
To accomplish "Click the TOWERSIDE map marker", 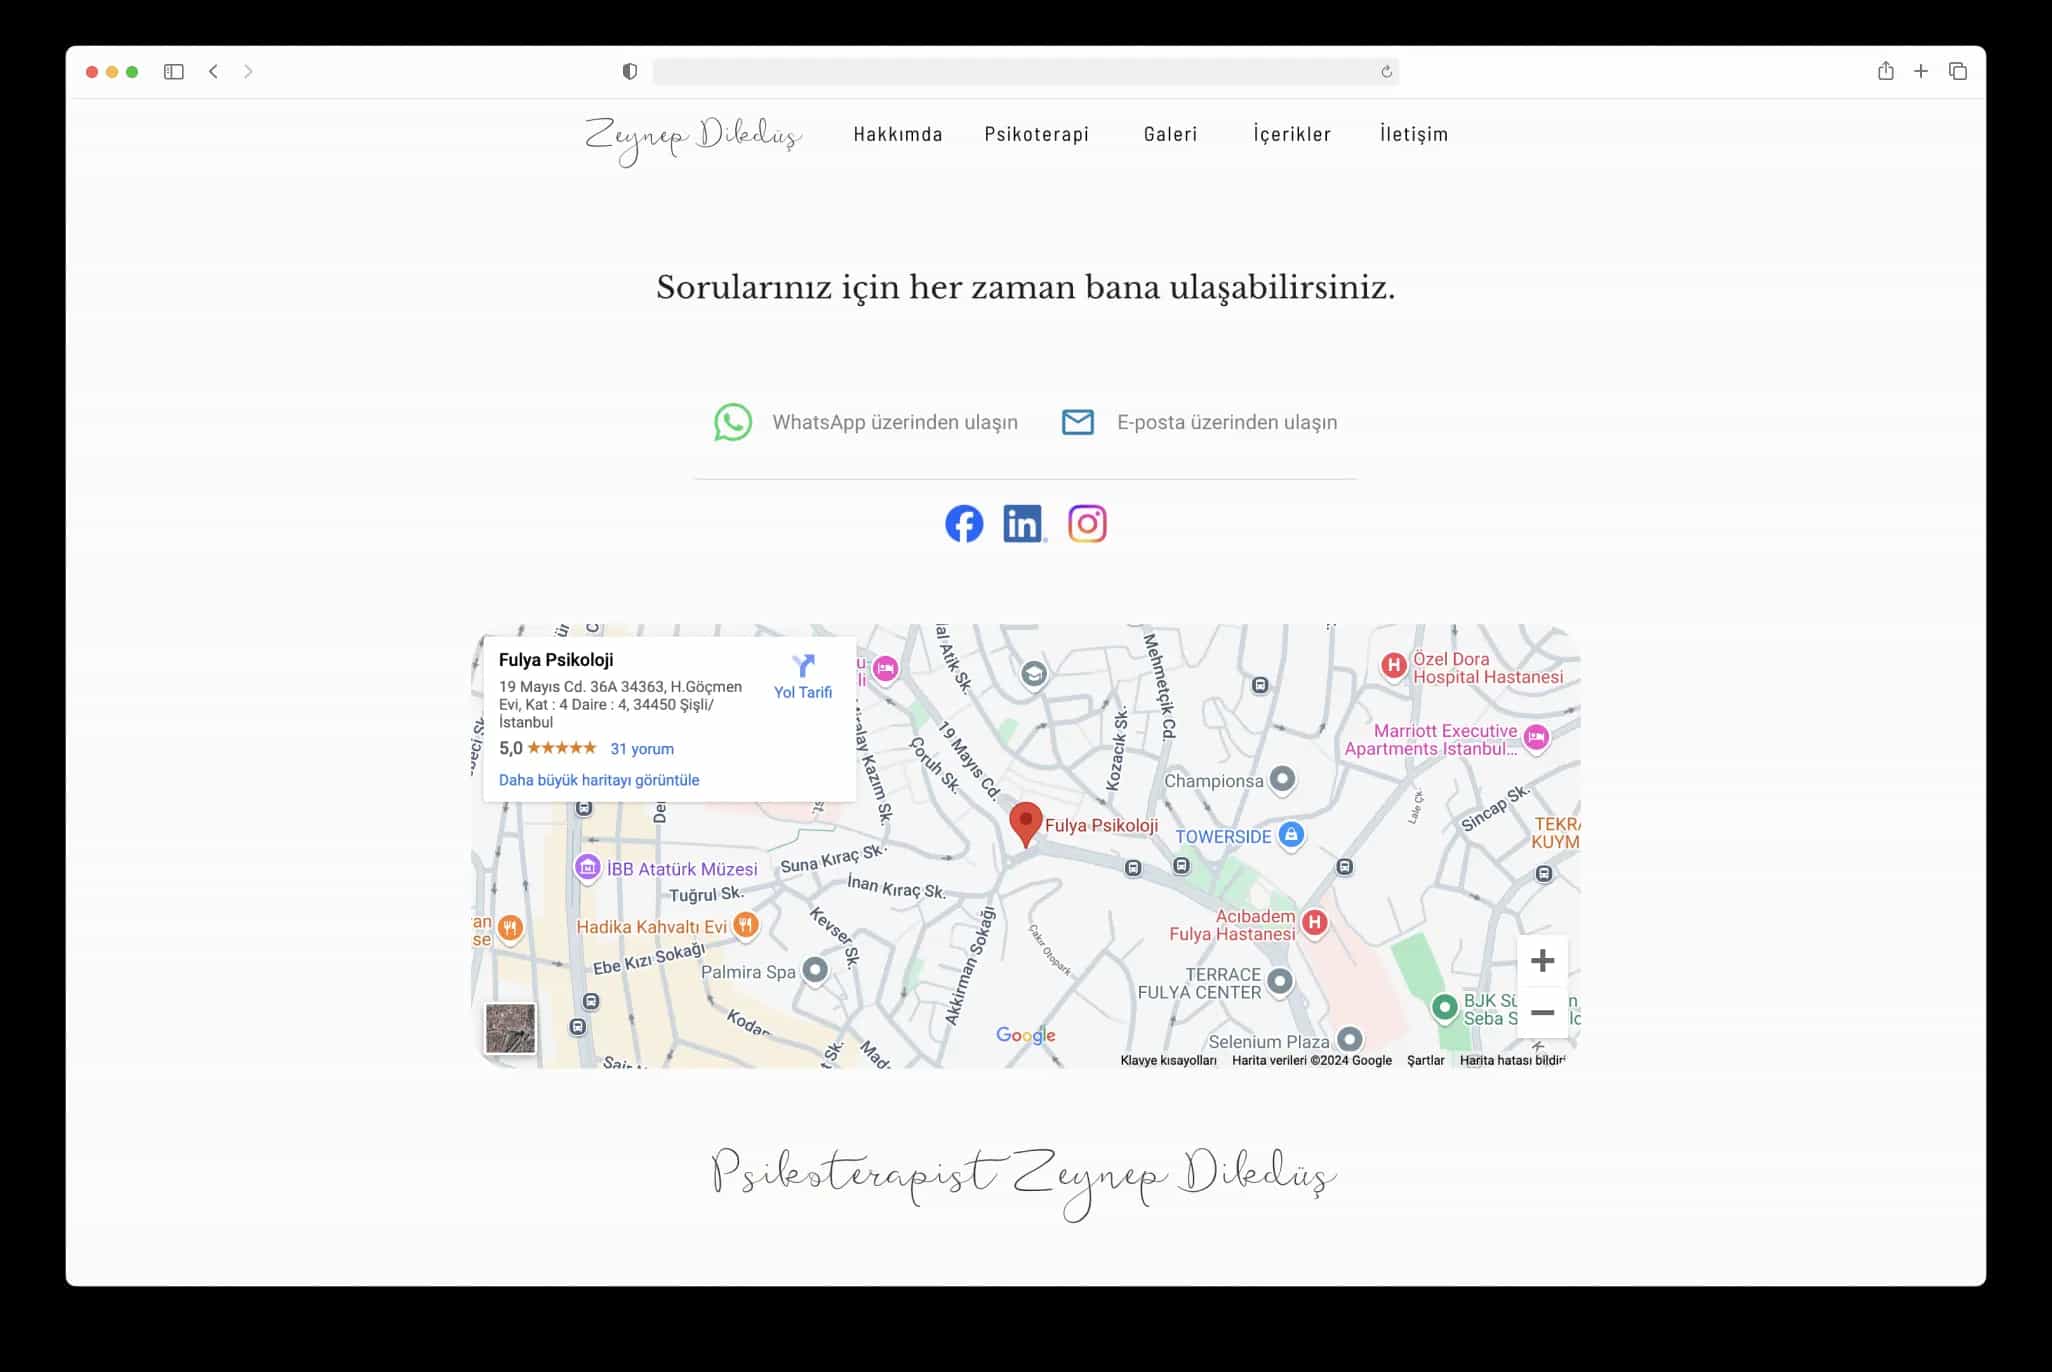I will point(1291,834).
